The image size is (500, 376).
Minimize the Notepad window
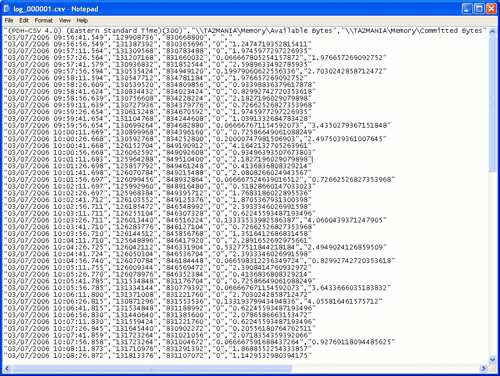tap(467, 9)
